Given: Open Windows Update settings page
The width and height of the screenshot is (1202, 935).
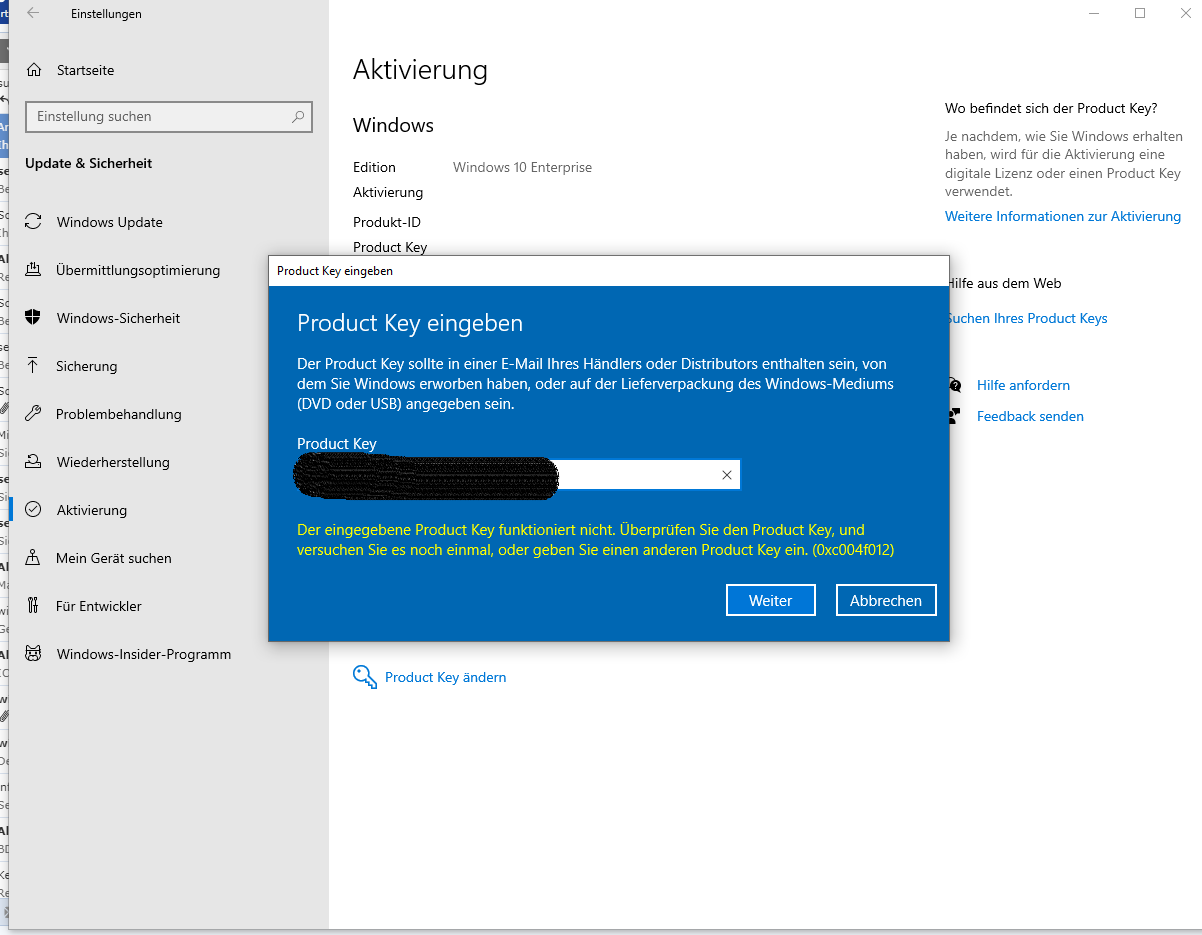Looking at the screenshot, I should 110,222.
